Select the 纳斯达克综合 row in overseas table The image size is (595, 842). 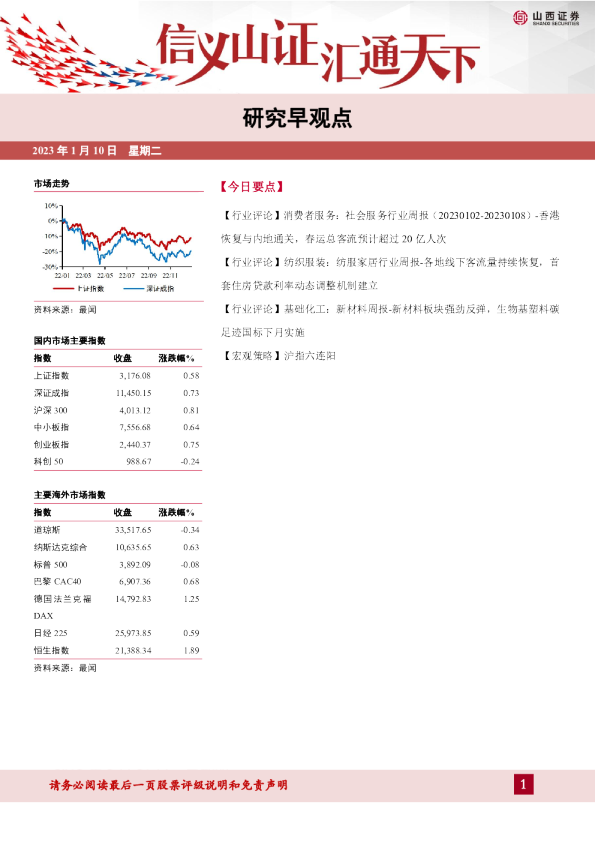tap(117, 547)
